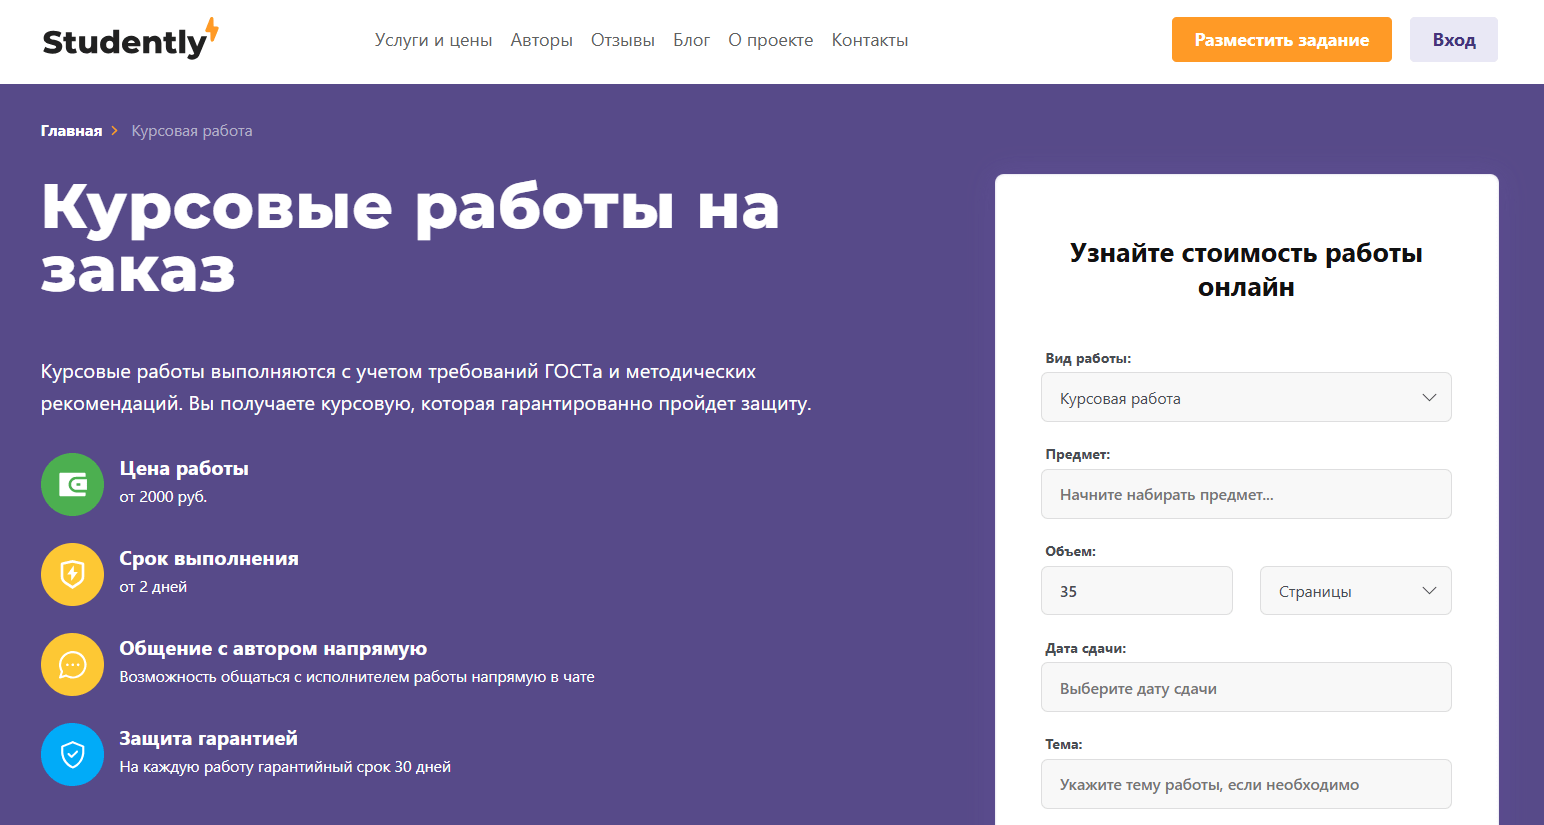
Task: Open the 'Отзывы' section
Action: point(622,40)
